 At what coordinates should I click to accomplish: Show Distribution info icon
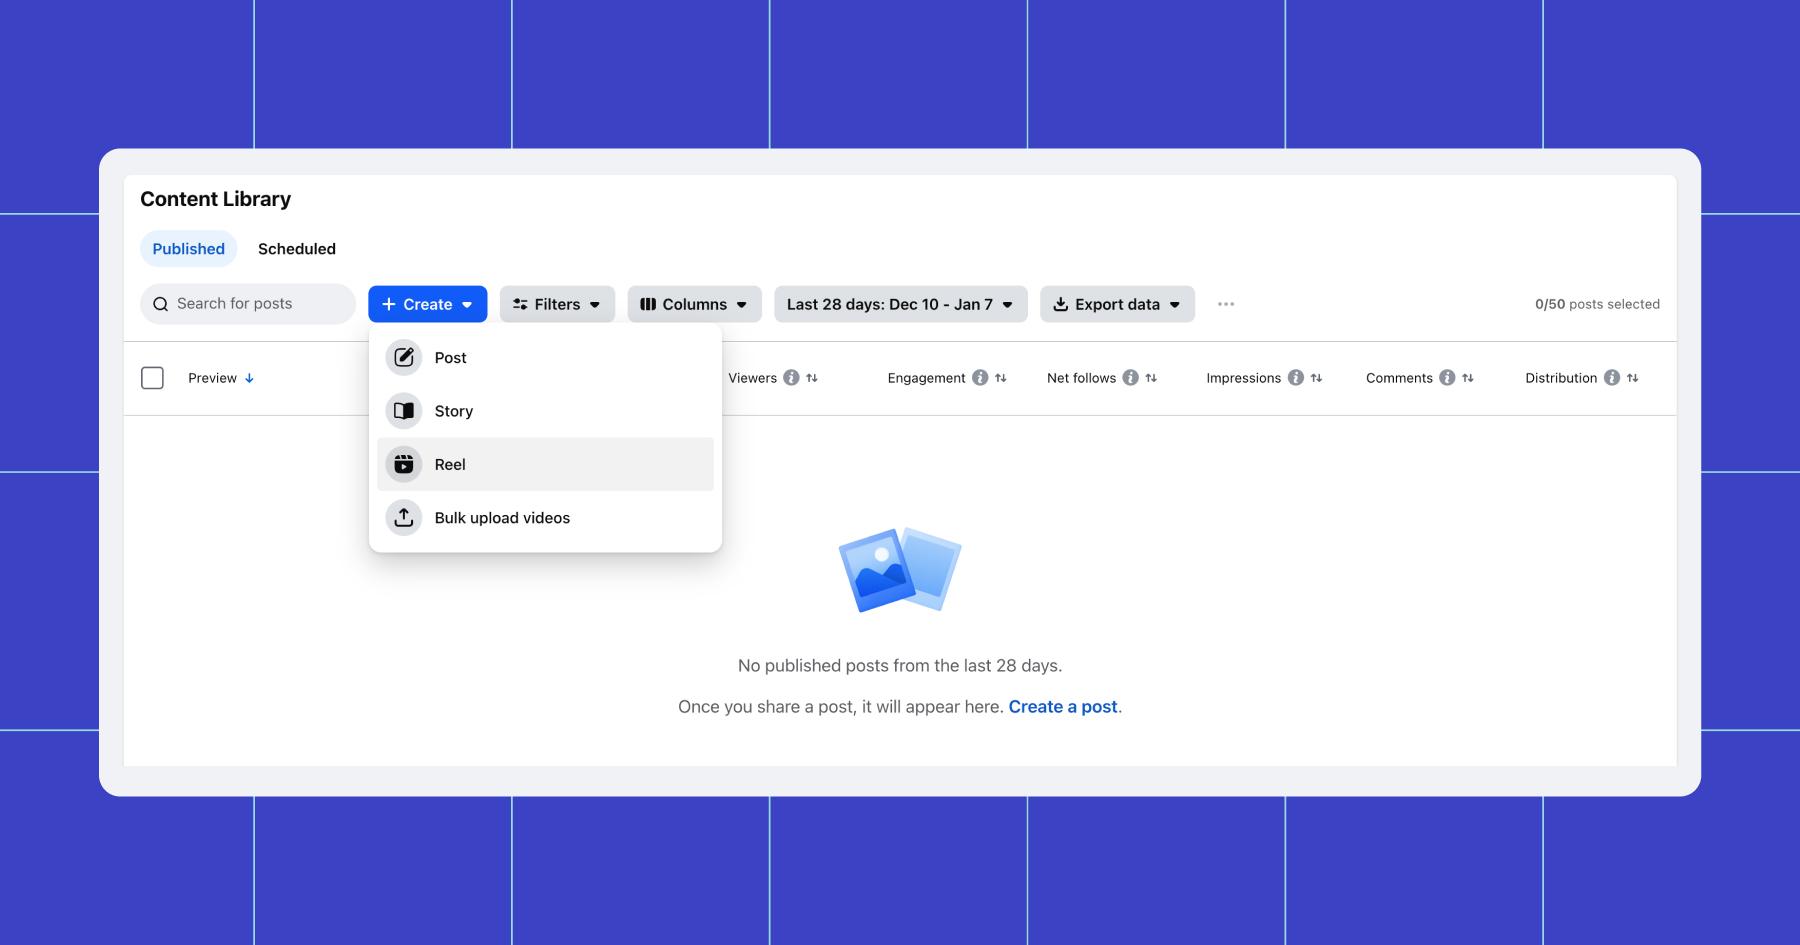(1612, 378)
